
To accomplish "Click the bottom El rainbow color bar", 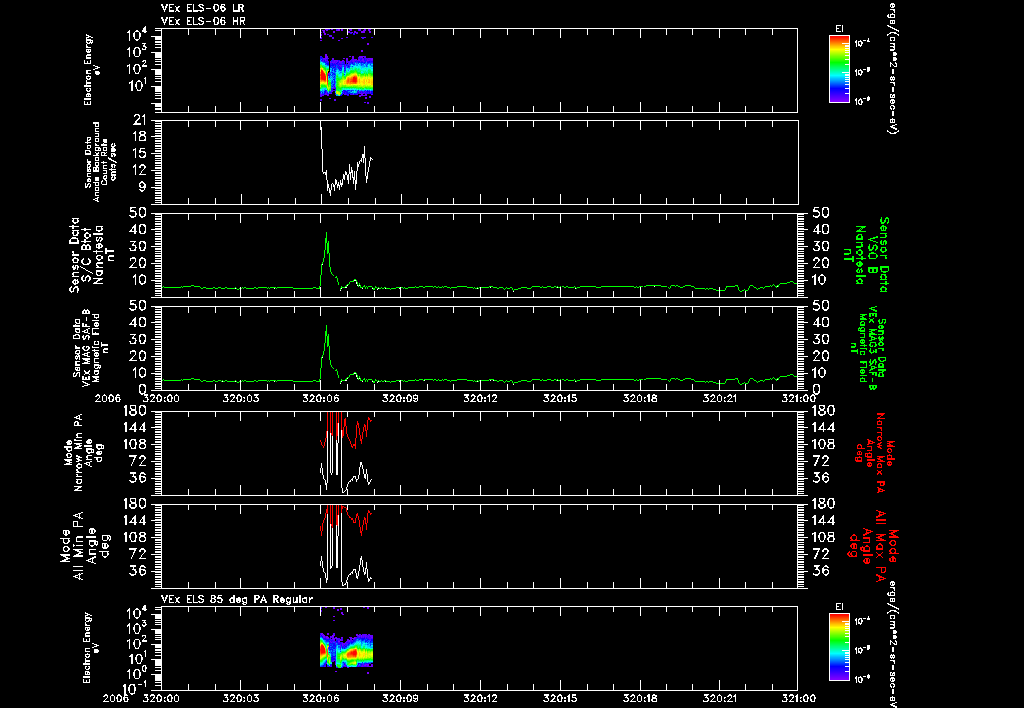I will point(839,647).
